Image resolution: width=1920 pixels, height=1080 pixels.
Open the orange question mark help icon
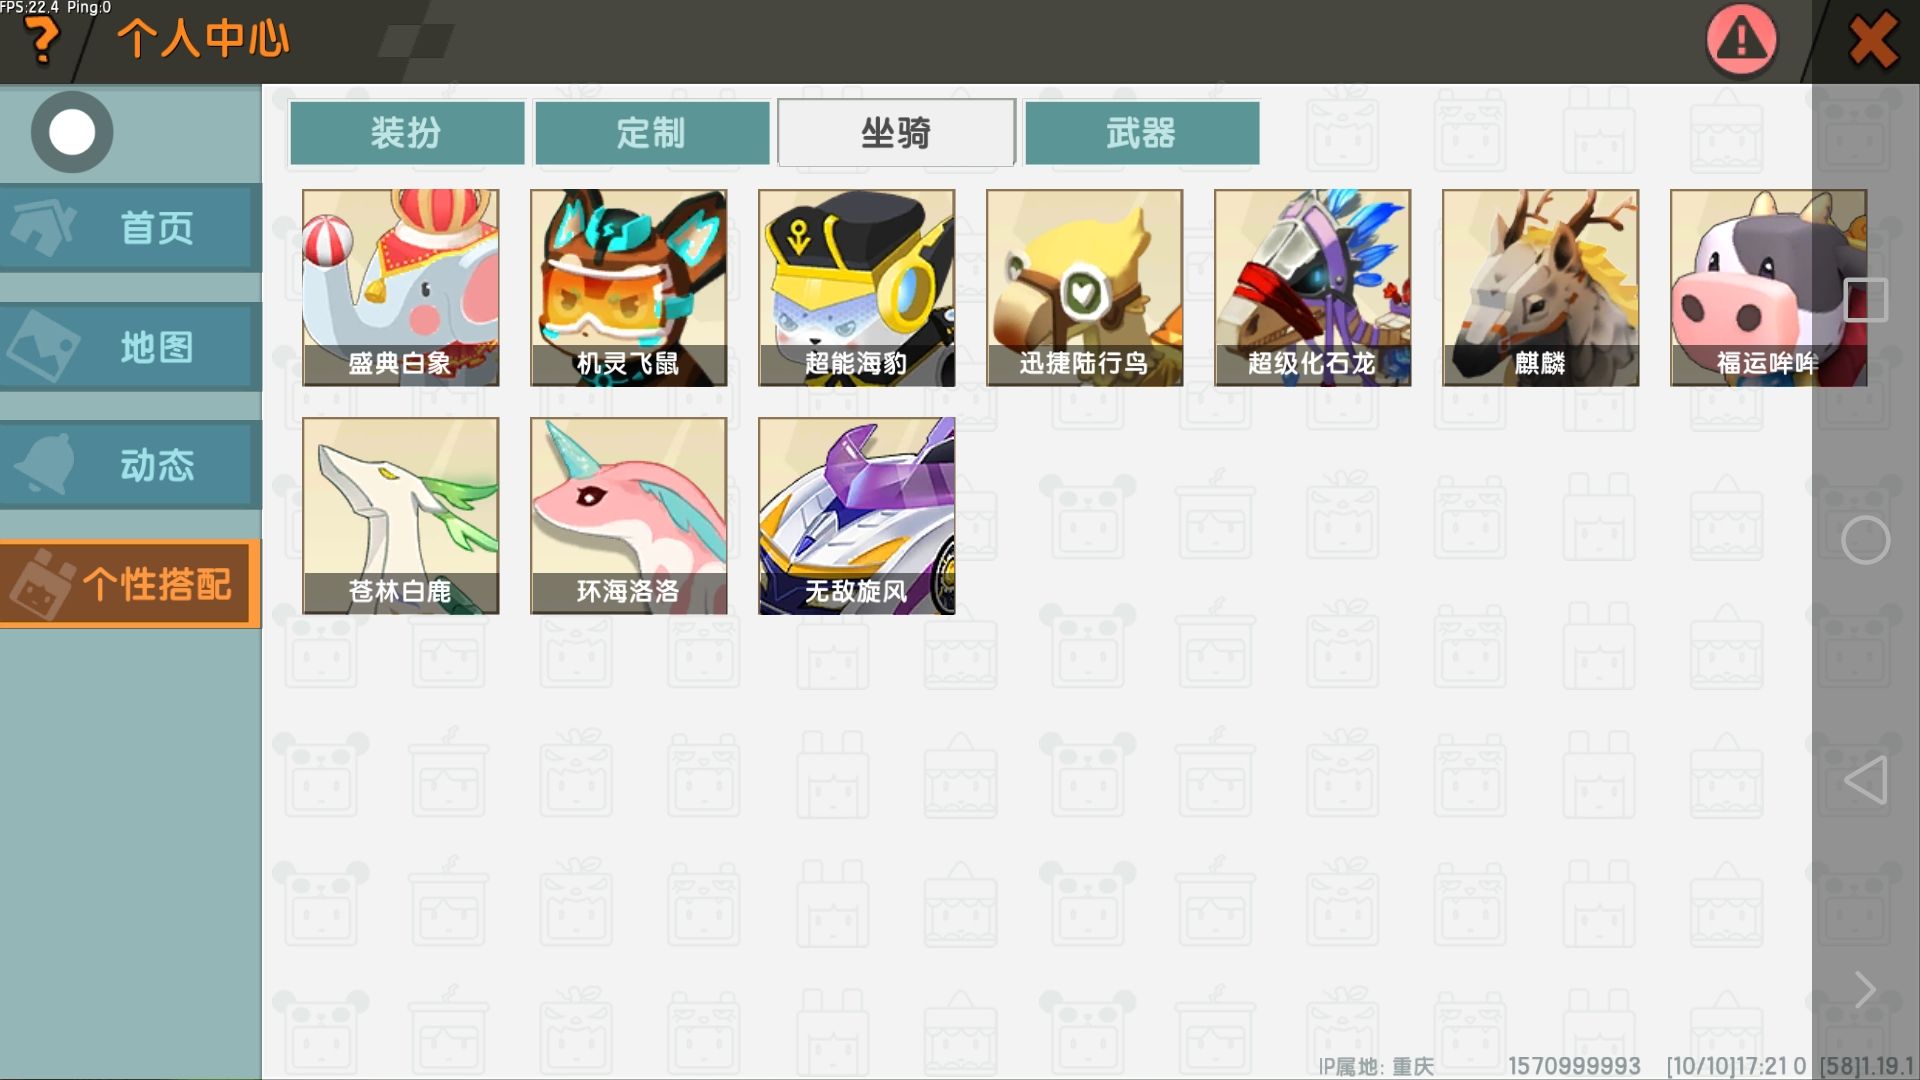41,41
